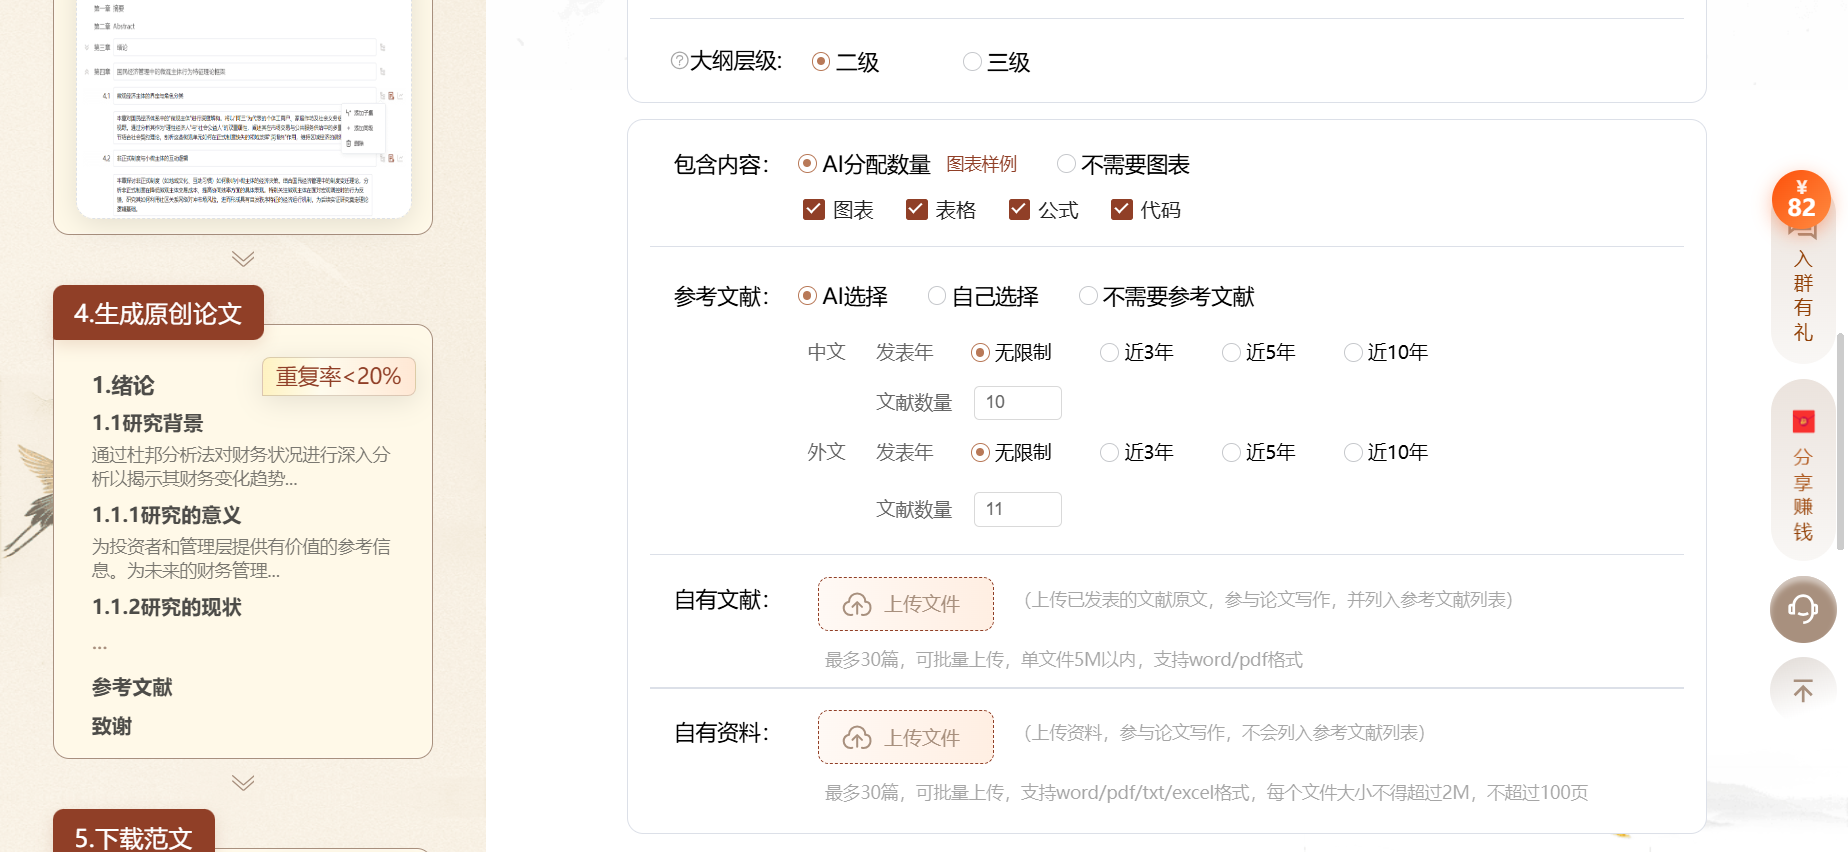Select 外文 发表年 无限制
Image resolution: width=1848 pixels, height=852 pixels.
coord(980,452)
